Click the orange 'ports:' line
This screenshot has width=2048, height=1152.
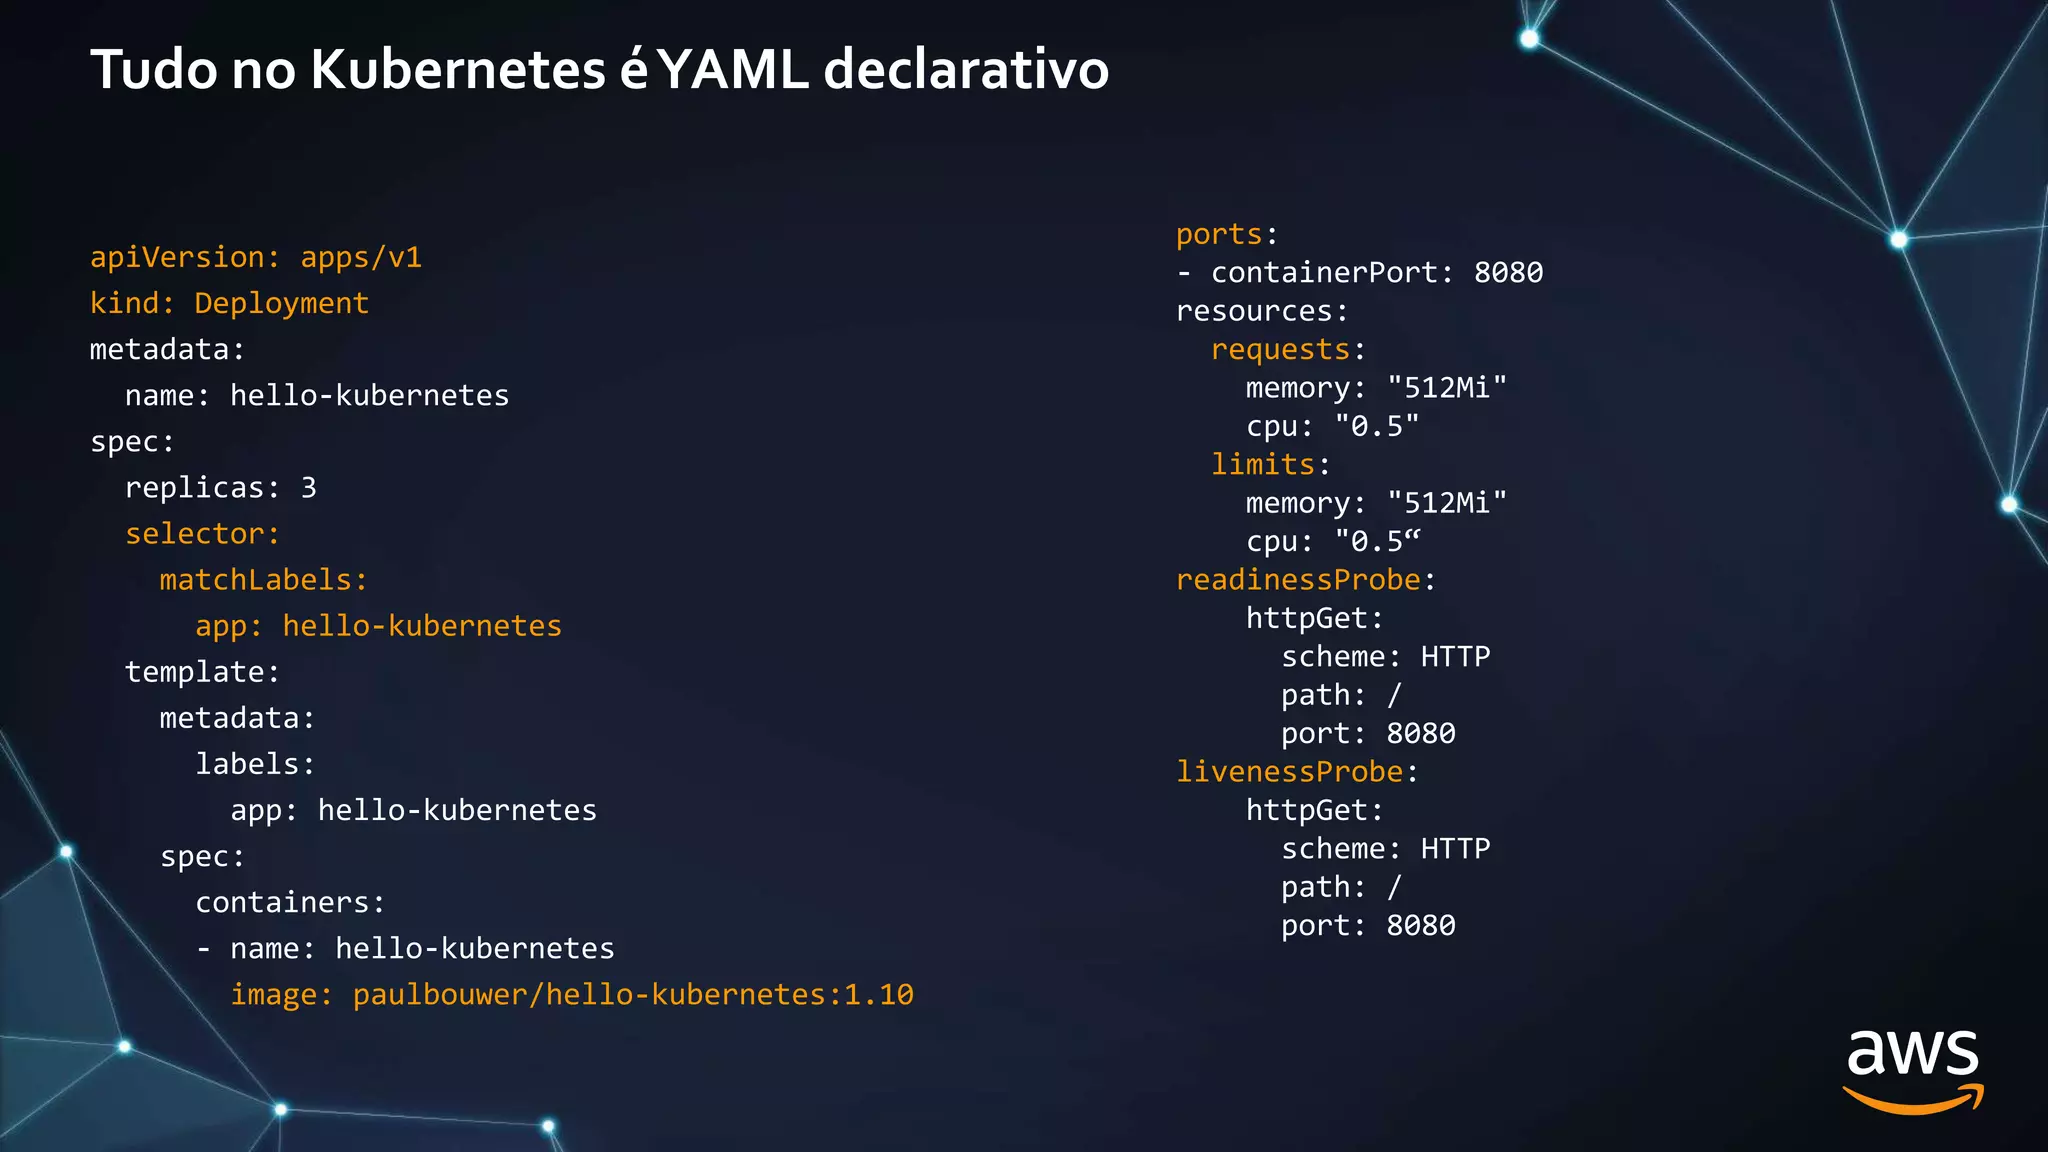pos(1227,234)
